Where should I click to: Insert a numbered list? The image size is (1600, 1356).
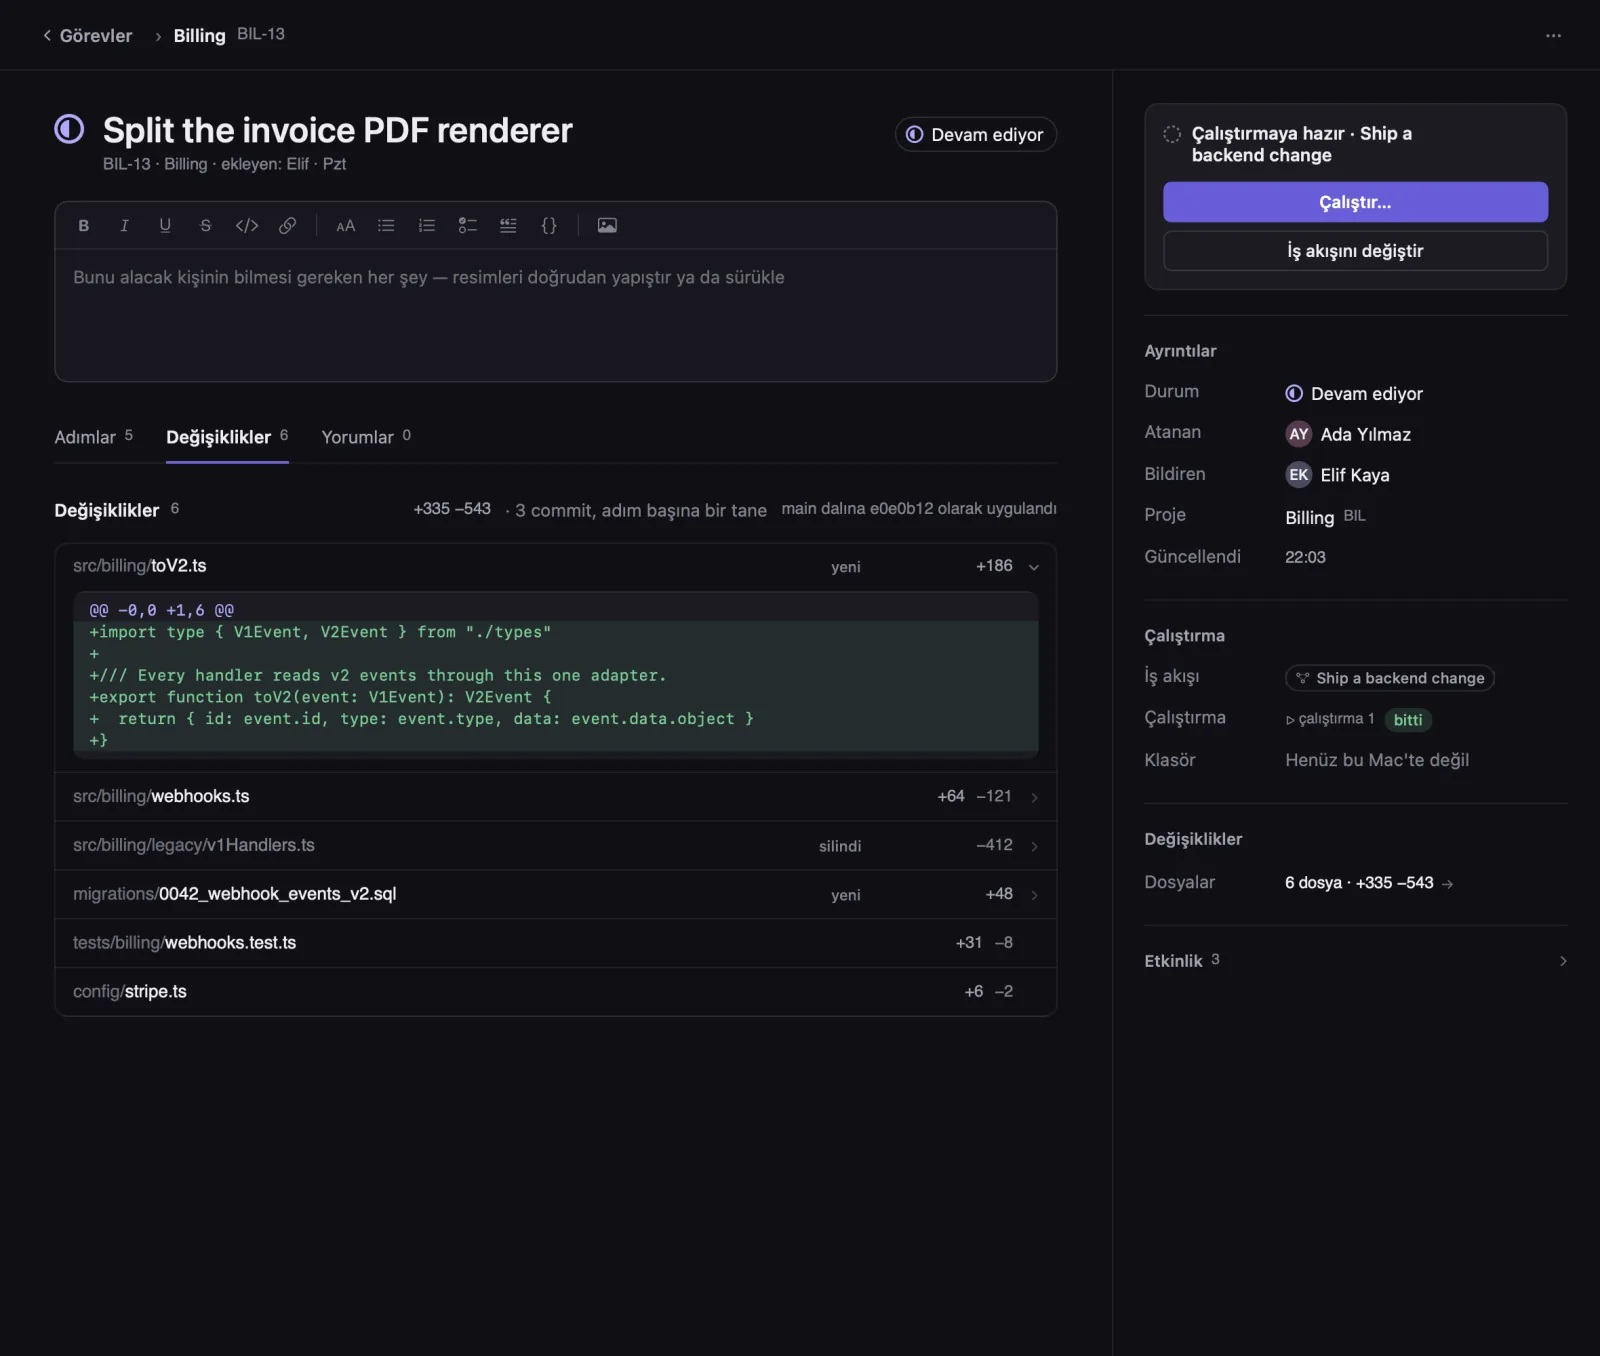[427, 226]
